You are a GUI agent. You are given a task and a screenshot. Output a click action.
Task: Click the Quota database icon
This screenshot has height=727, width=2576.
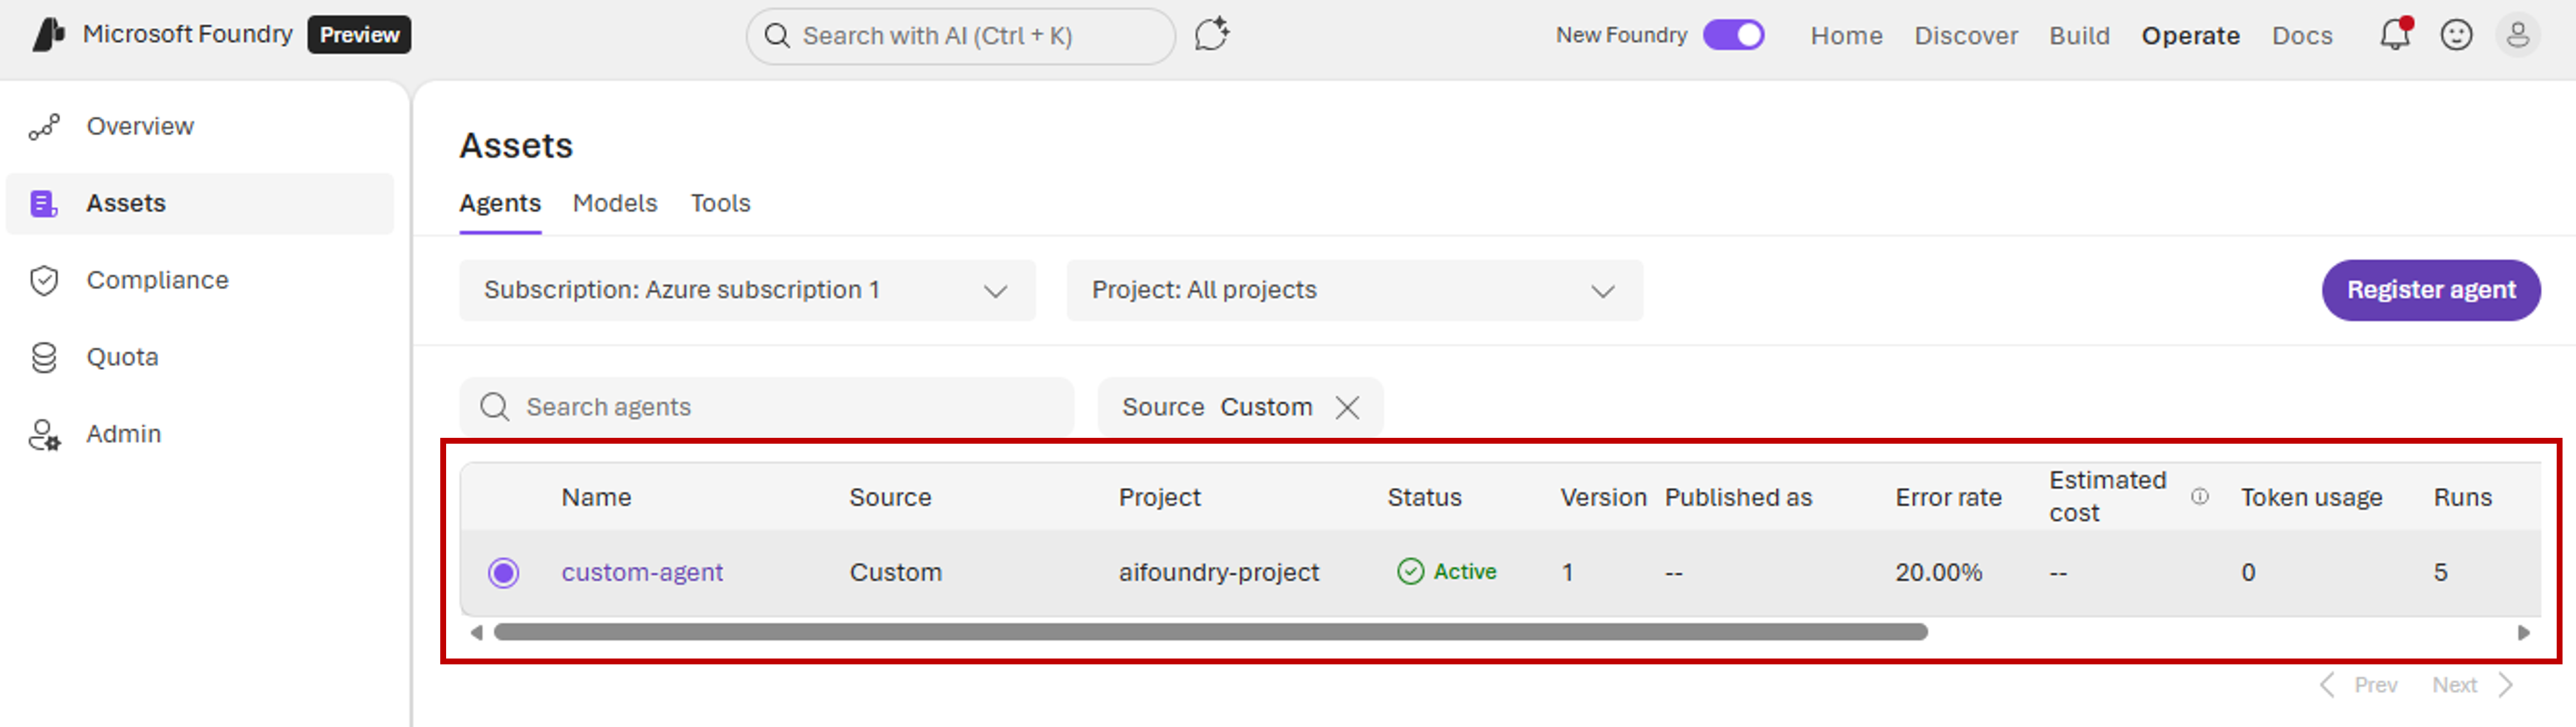click(x=44, y=357)
